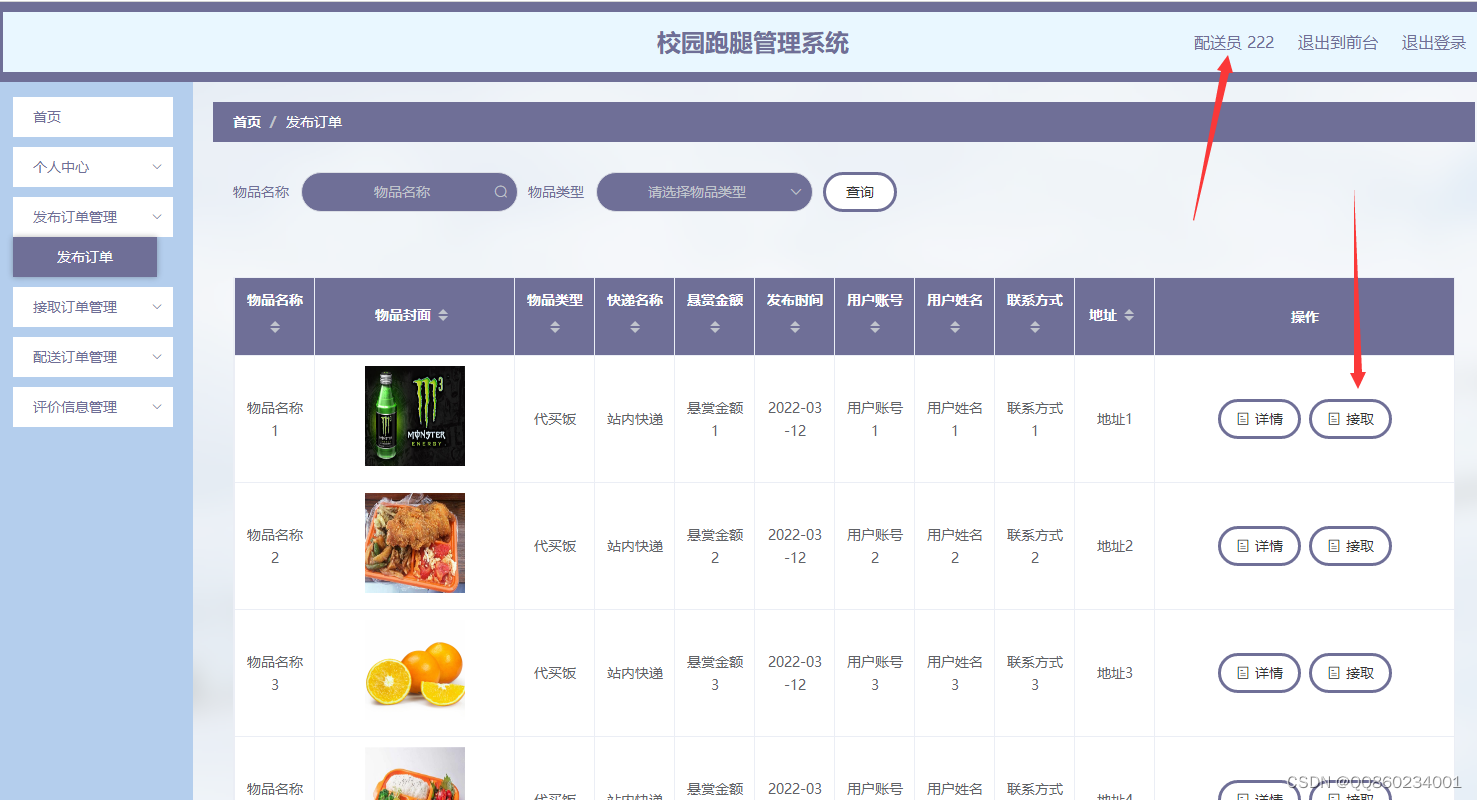The width and height of the screenshot is (1477, 800).
Task: Click 地址1 cell
Action: (1115, 419)
